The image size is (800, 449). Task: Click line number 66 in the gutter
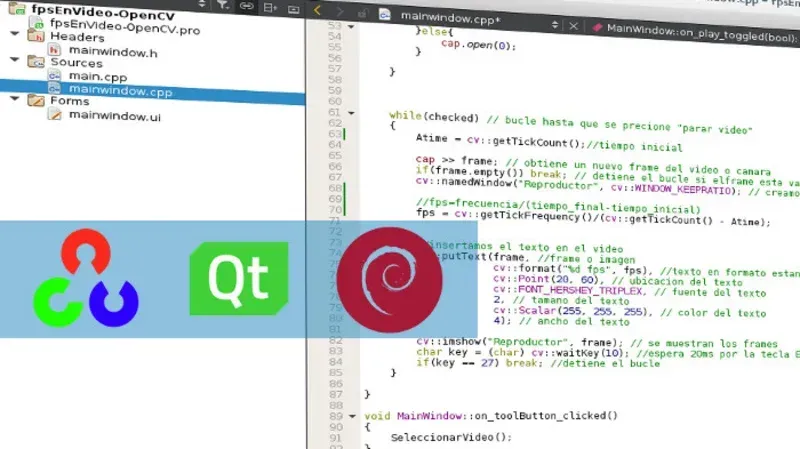[x=335, y=166]
